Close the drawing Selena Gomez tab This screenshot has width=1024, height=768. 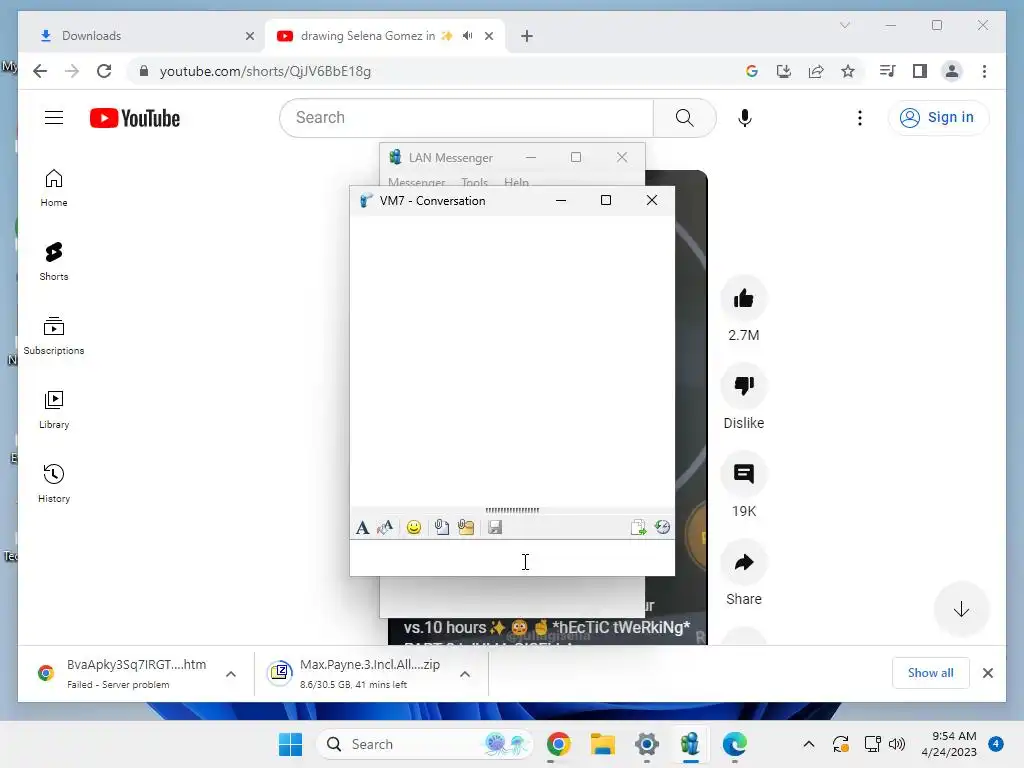[488, 36]
